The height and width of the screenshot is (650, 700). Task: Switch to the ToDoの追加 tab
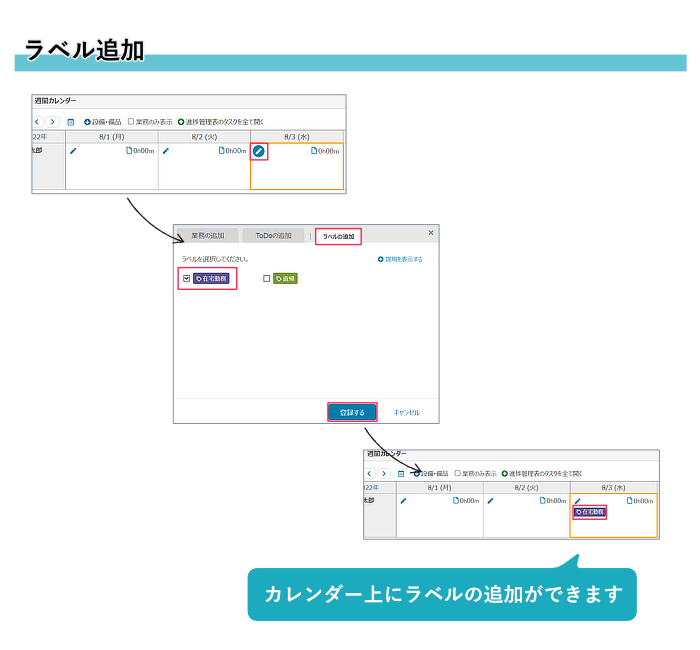[273, 236]
